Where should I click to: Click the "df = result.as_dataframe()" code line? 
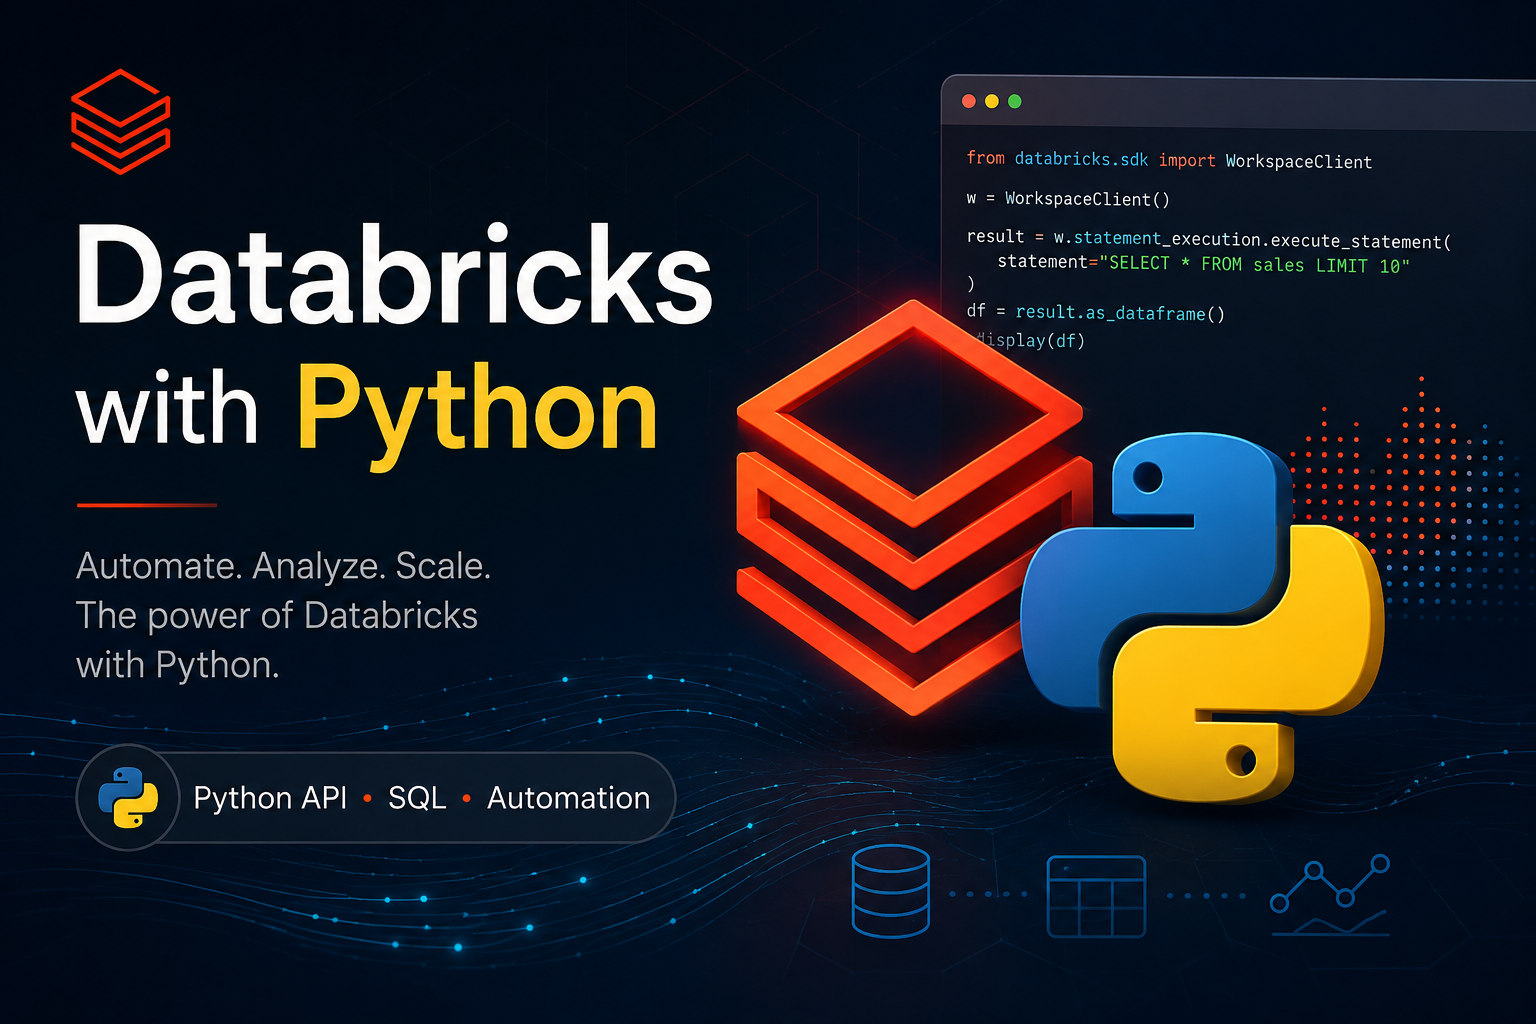[x=1096, y=312]
